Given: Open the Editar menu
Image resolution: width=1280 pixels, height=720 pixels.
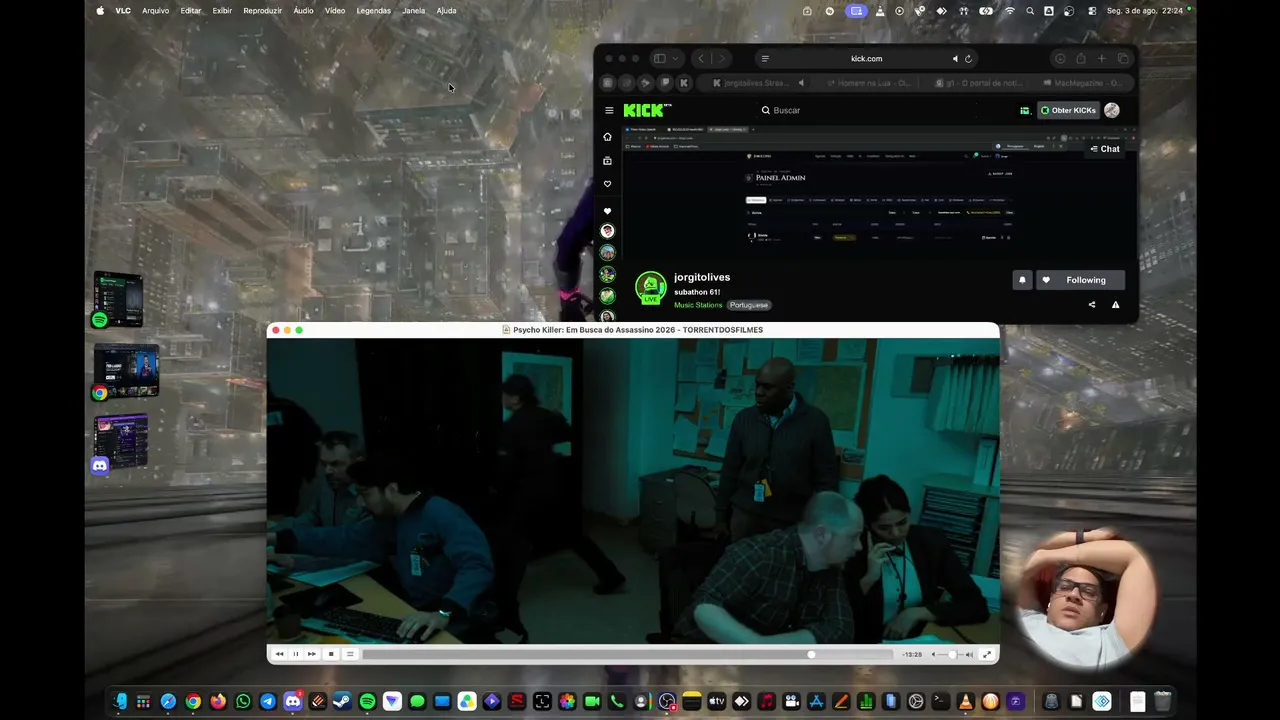Looking at the screenshot, I should point(191,11).
